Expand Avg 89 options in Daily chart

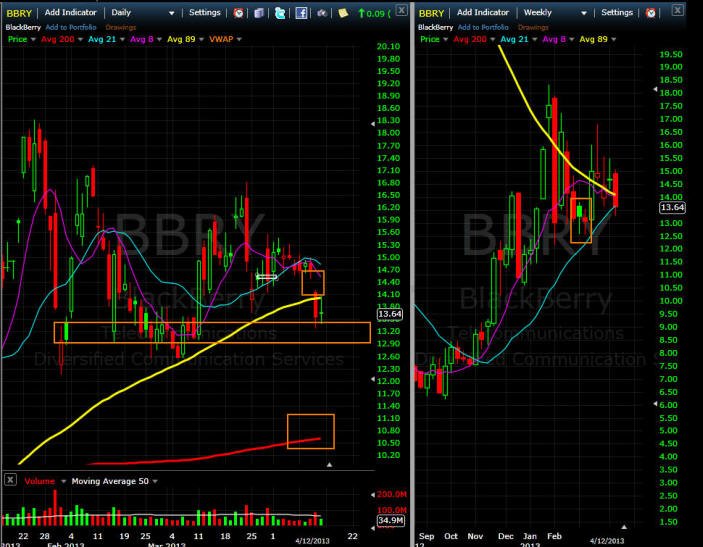click(201, 39)
